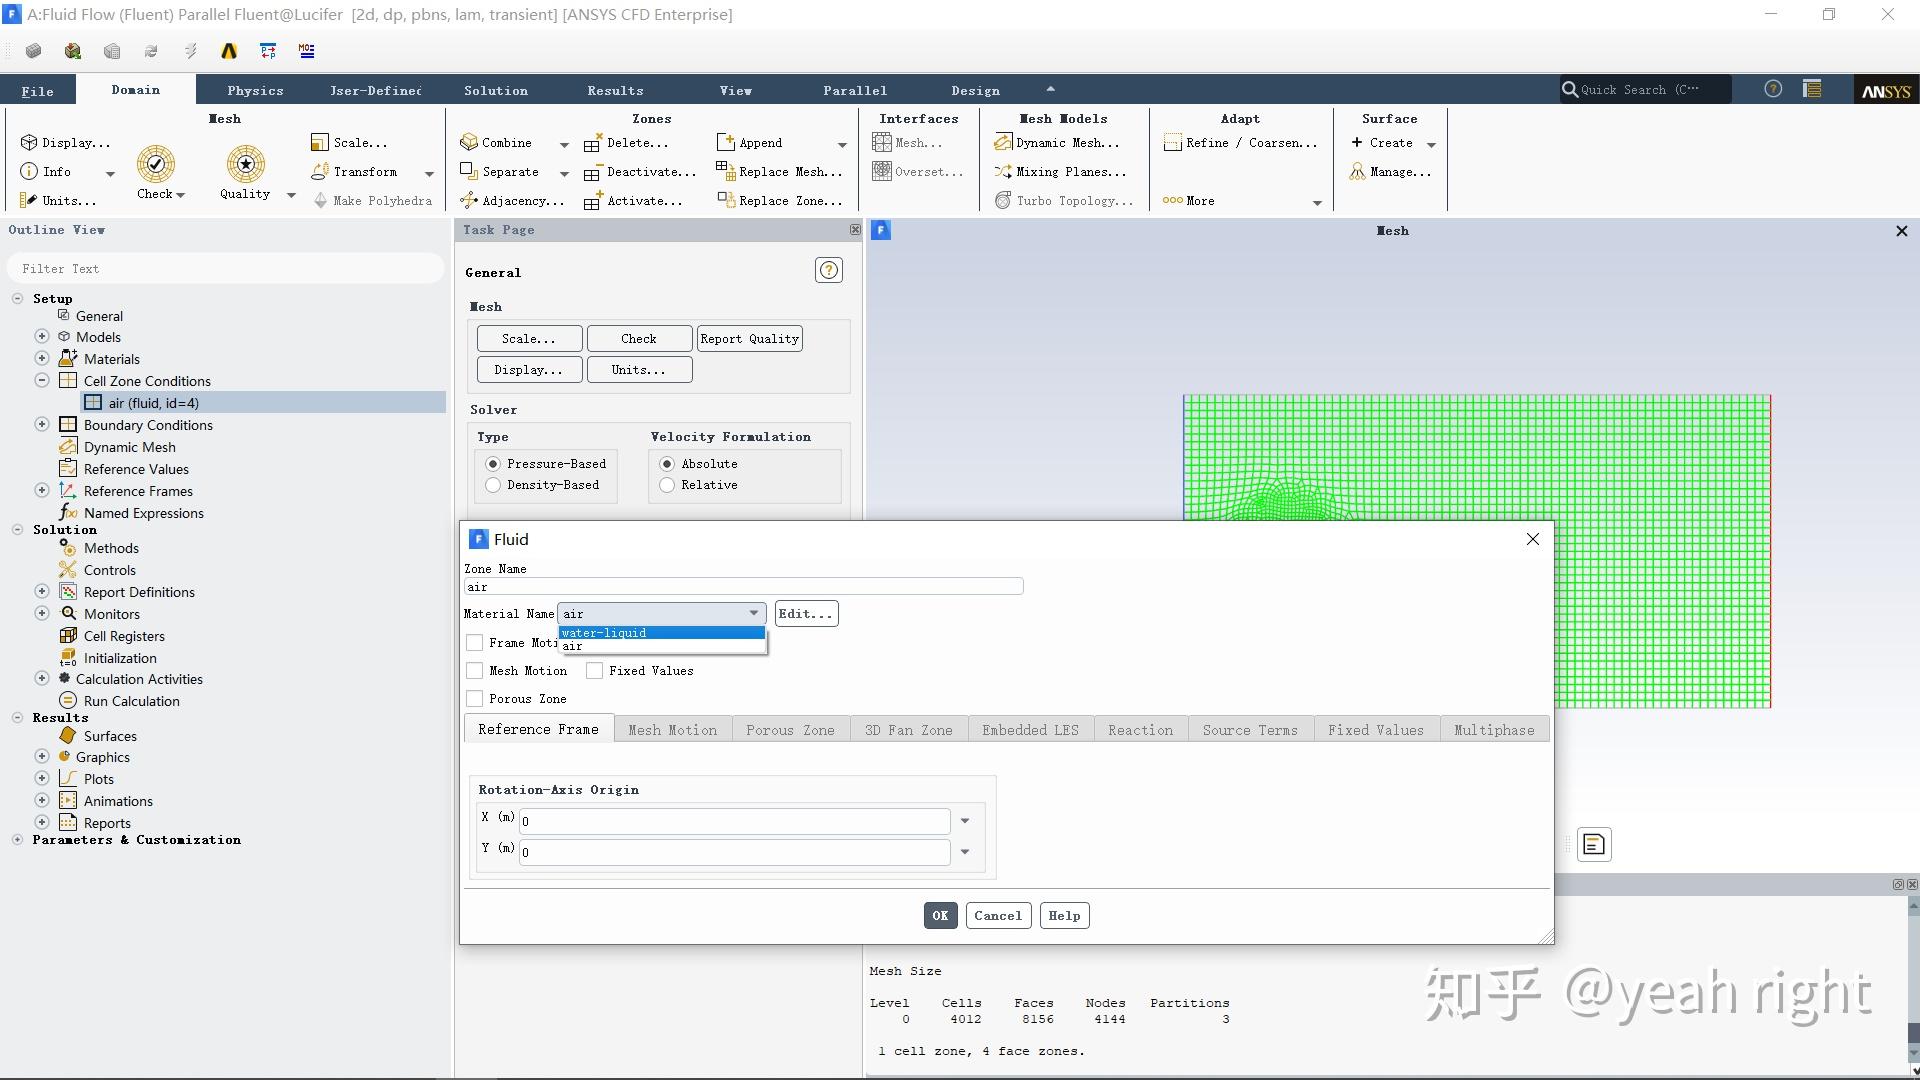The height and width of the screenshot is (1080, 1920).
Task: Open Dynamic Mesh models option
Action: pos(1058,143)
